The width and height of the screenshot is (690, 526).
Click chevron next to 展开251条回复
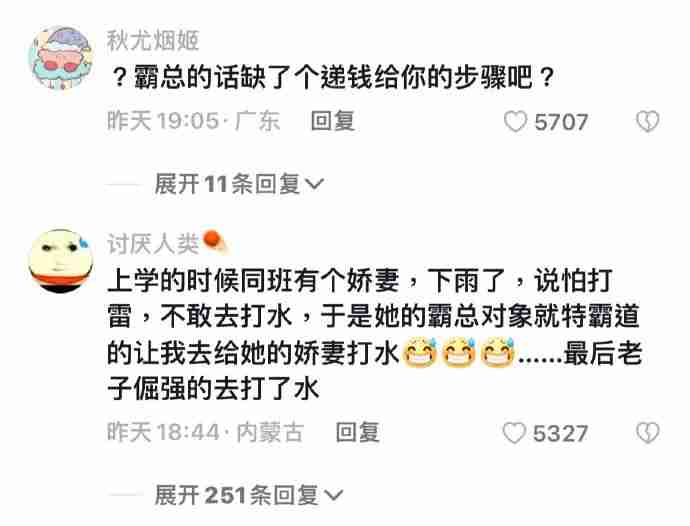(333, 496)
